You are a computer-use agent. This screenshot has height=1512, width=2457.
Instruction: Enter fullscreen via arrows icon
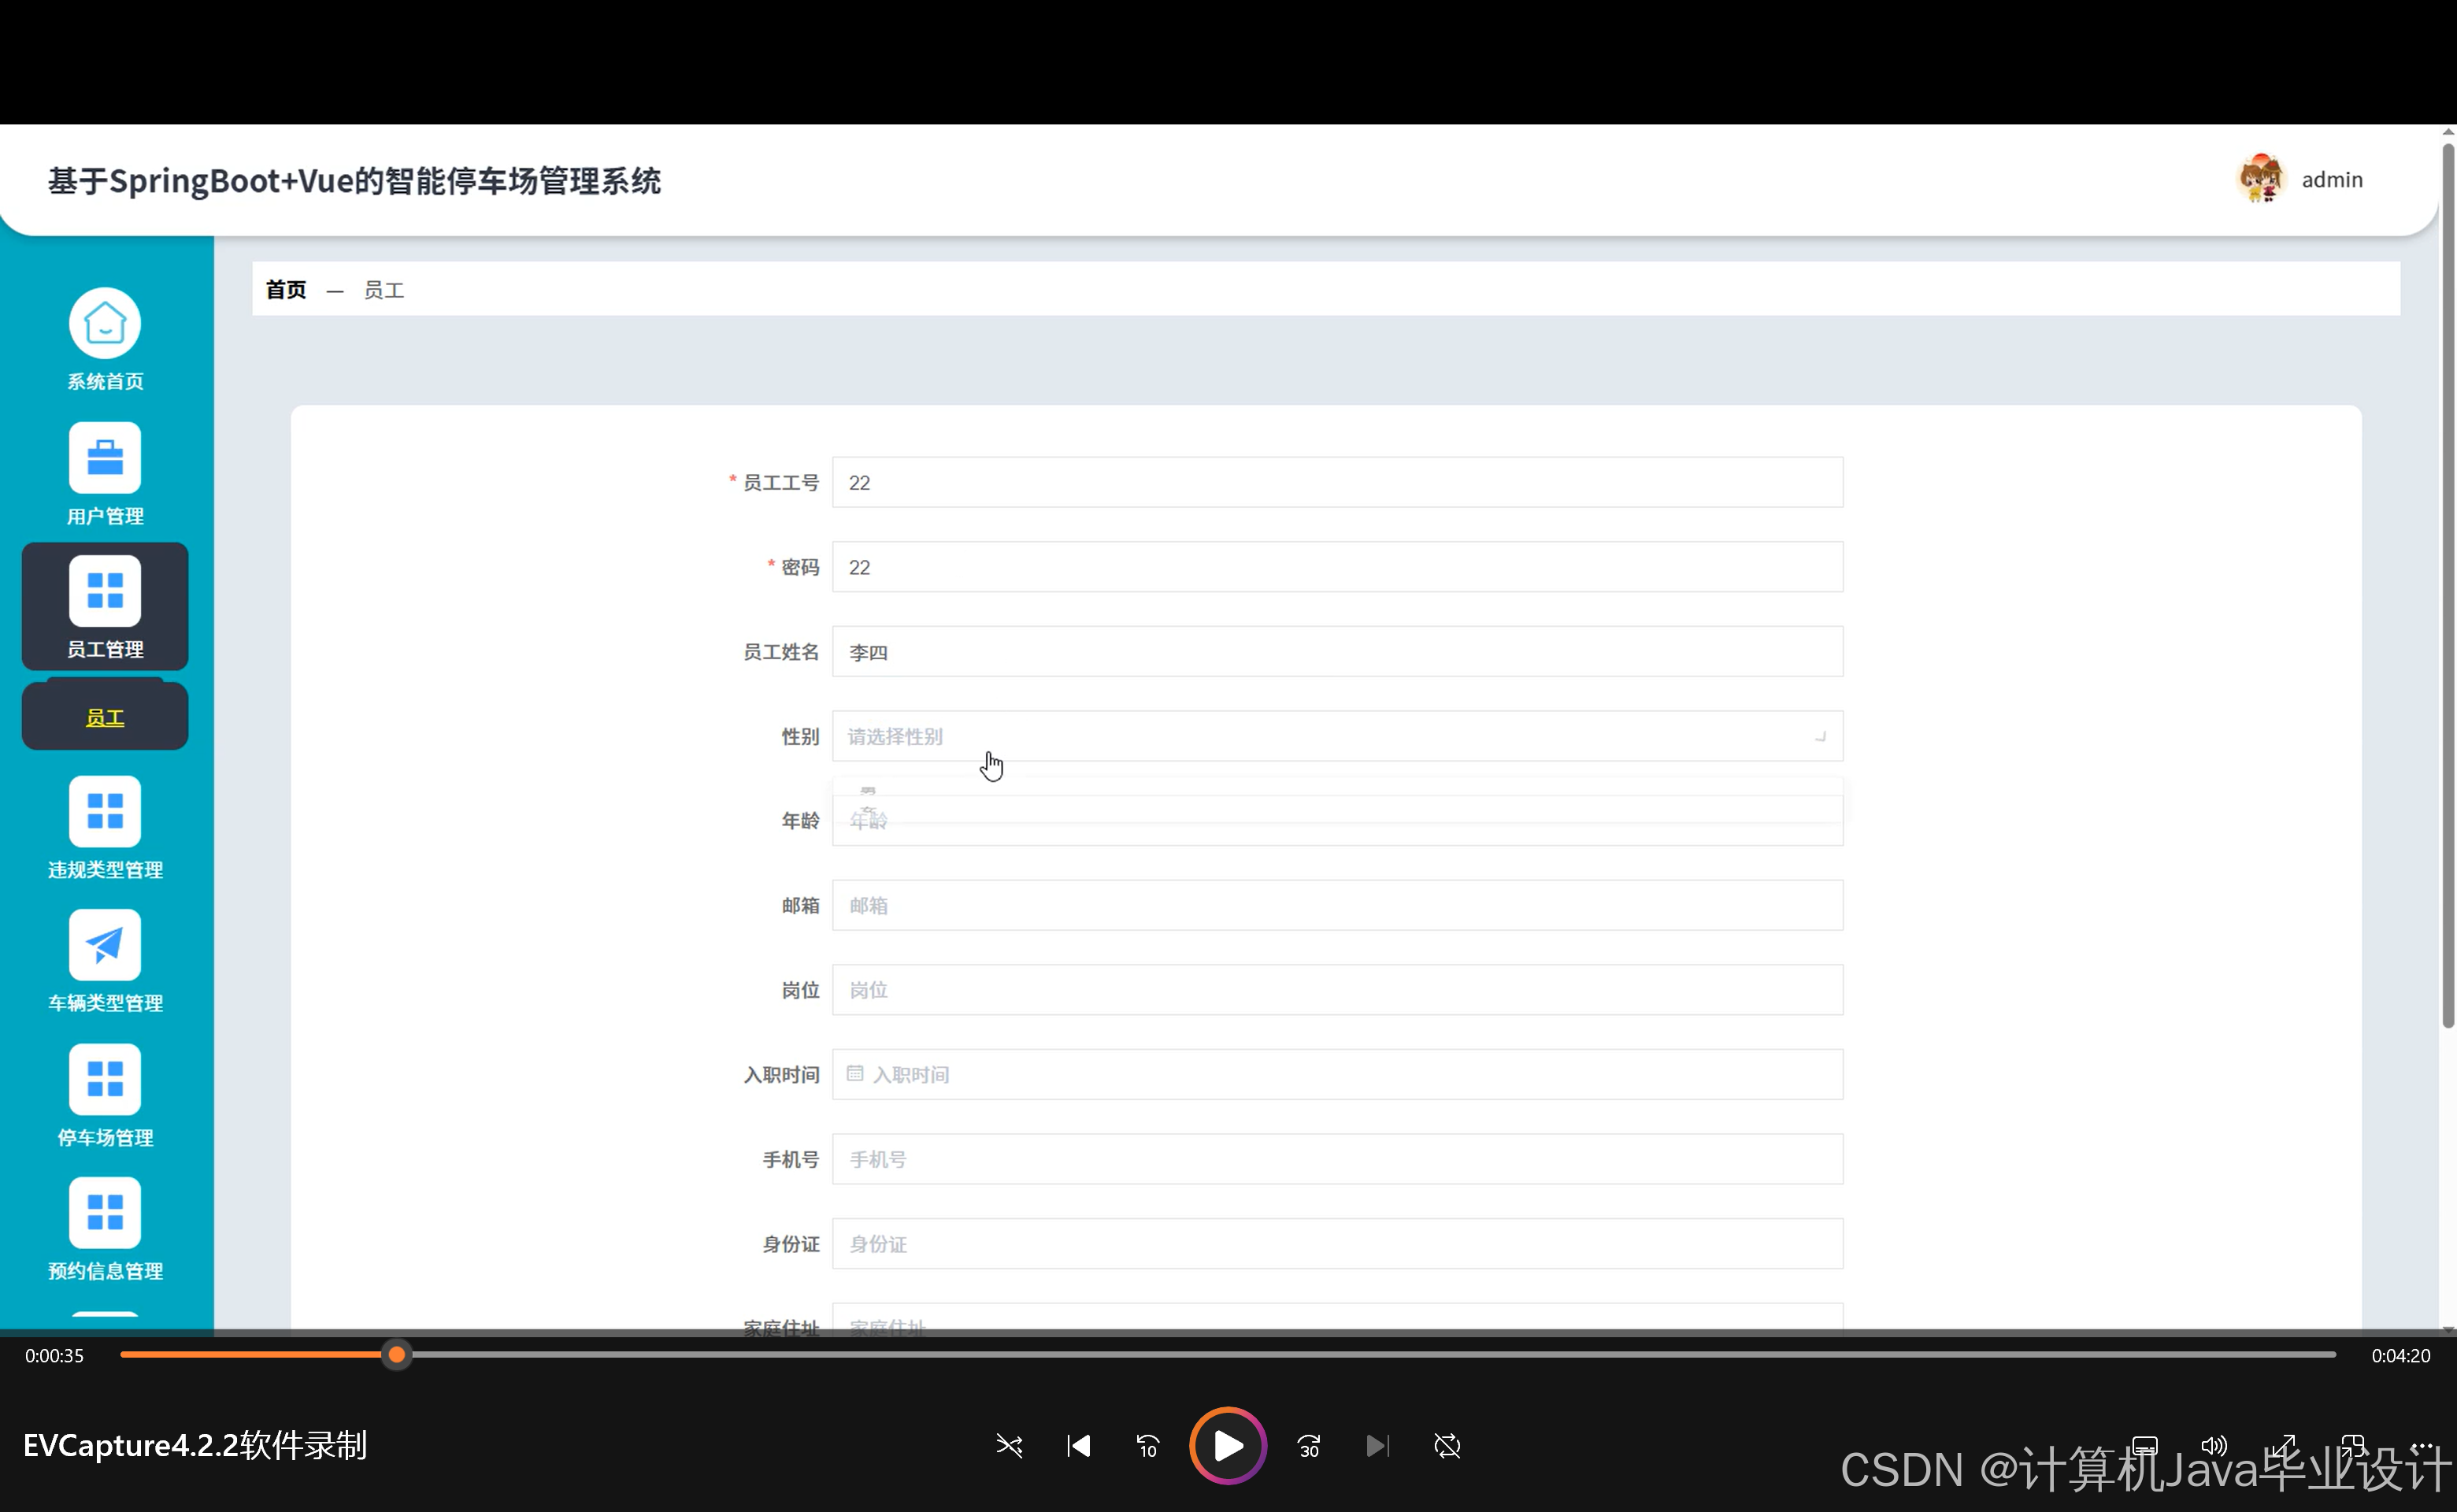(2284, 1446)
